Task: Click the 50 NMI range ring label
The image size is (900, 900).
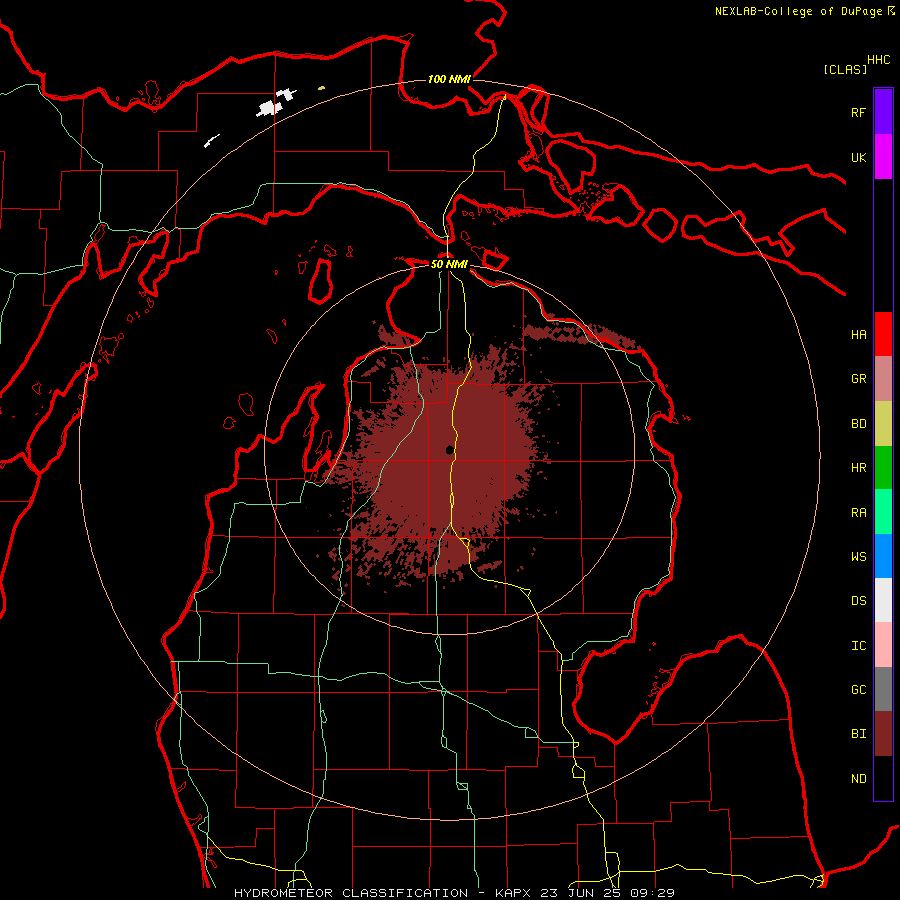Action: click(x=449, y=264)
